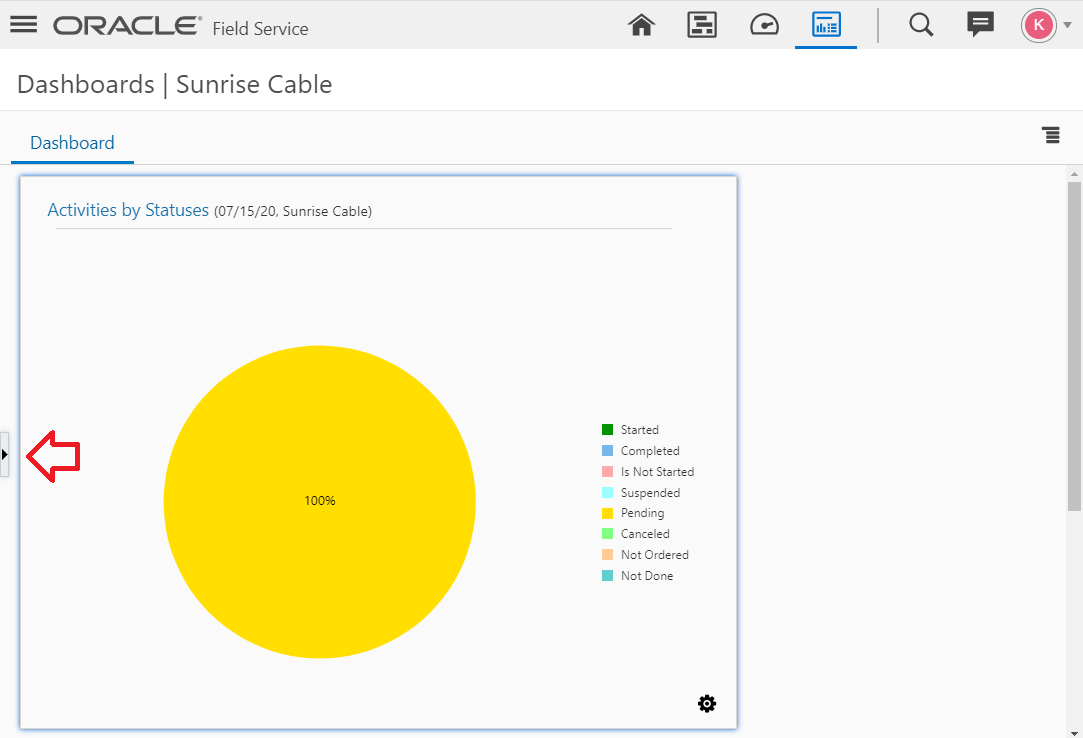The height and width of the screenshot is (738, 1083).
Task: Click the 'Pending' legend label
Action: point(642,513)
